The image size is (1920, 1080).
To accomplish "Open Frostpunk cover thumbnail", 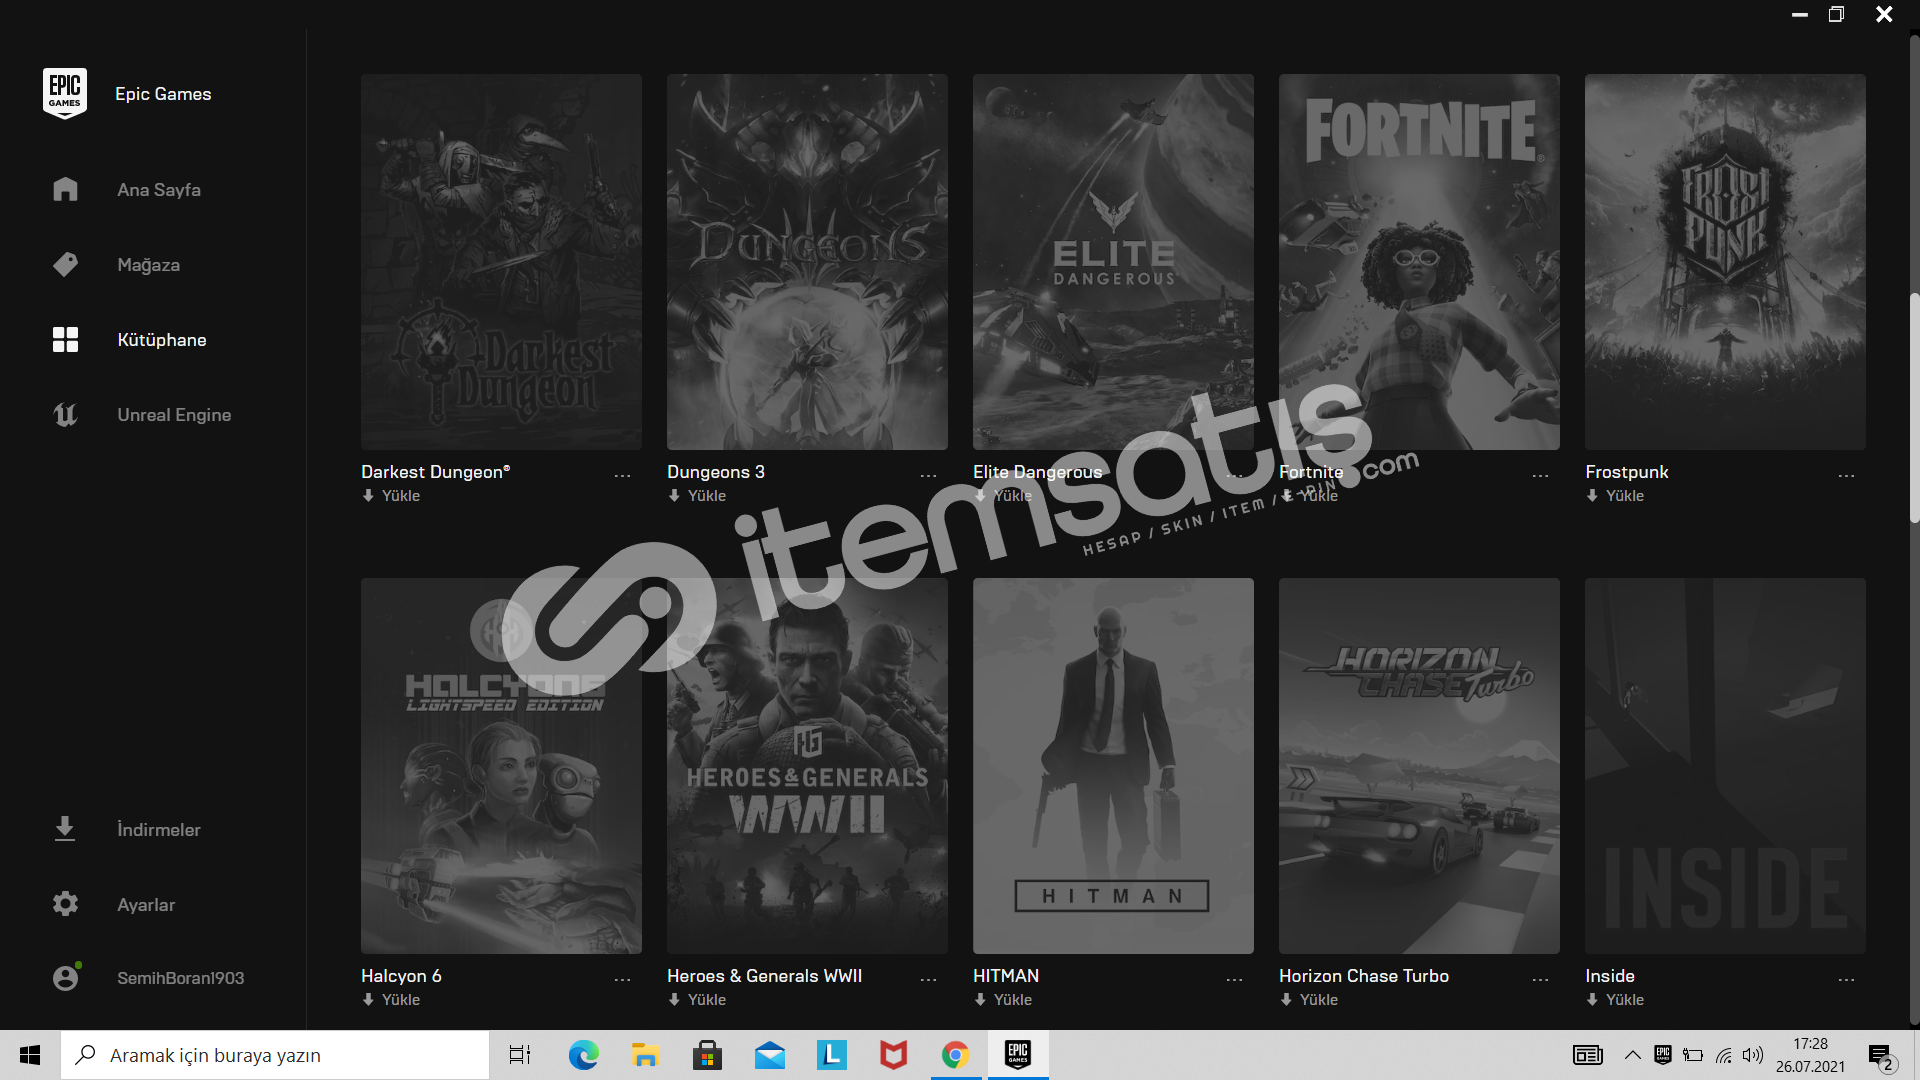I will pyautogui.click(x=1725, y=262).
